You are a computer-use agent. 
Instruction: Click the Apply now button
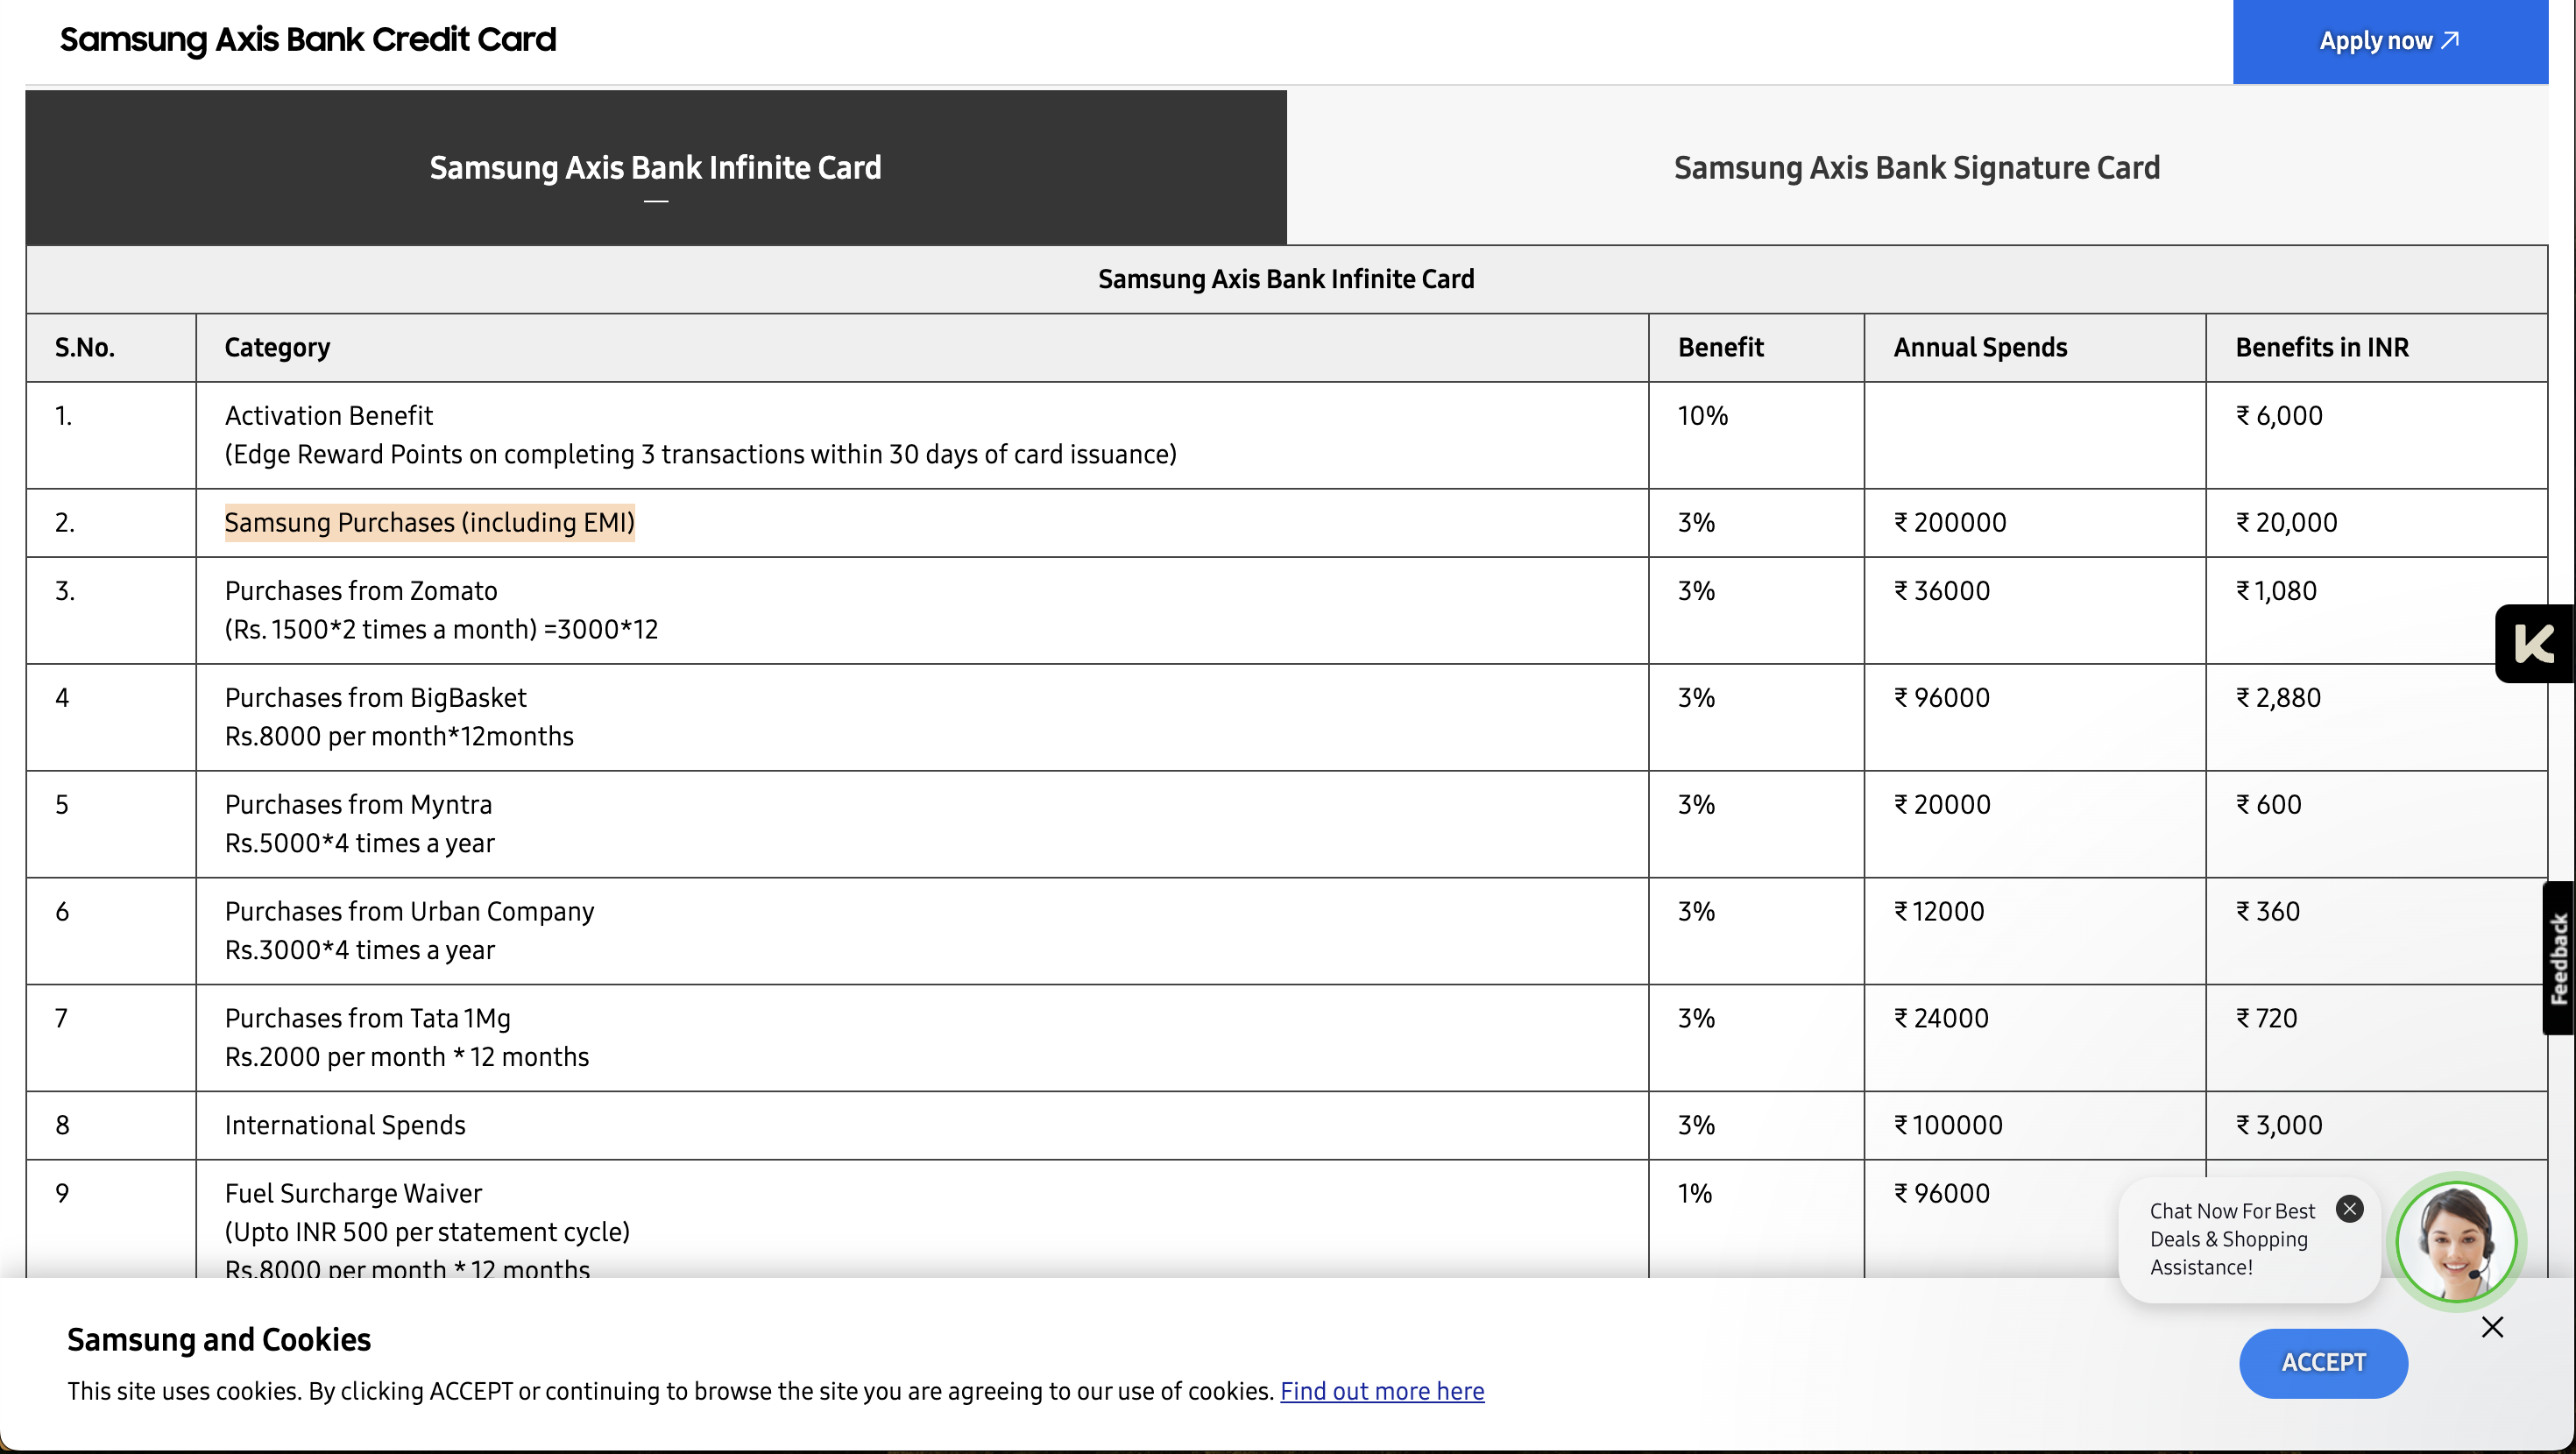pyautogui.click(x=2389, y=41)
